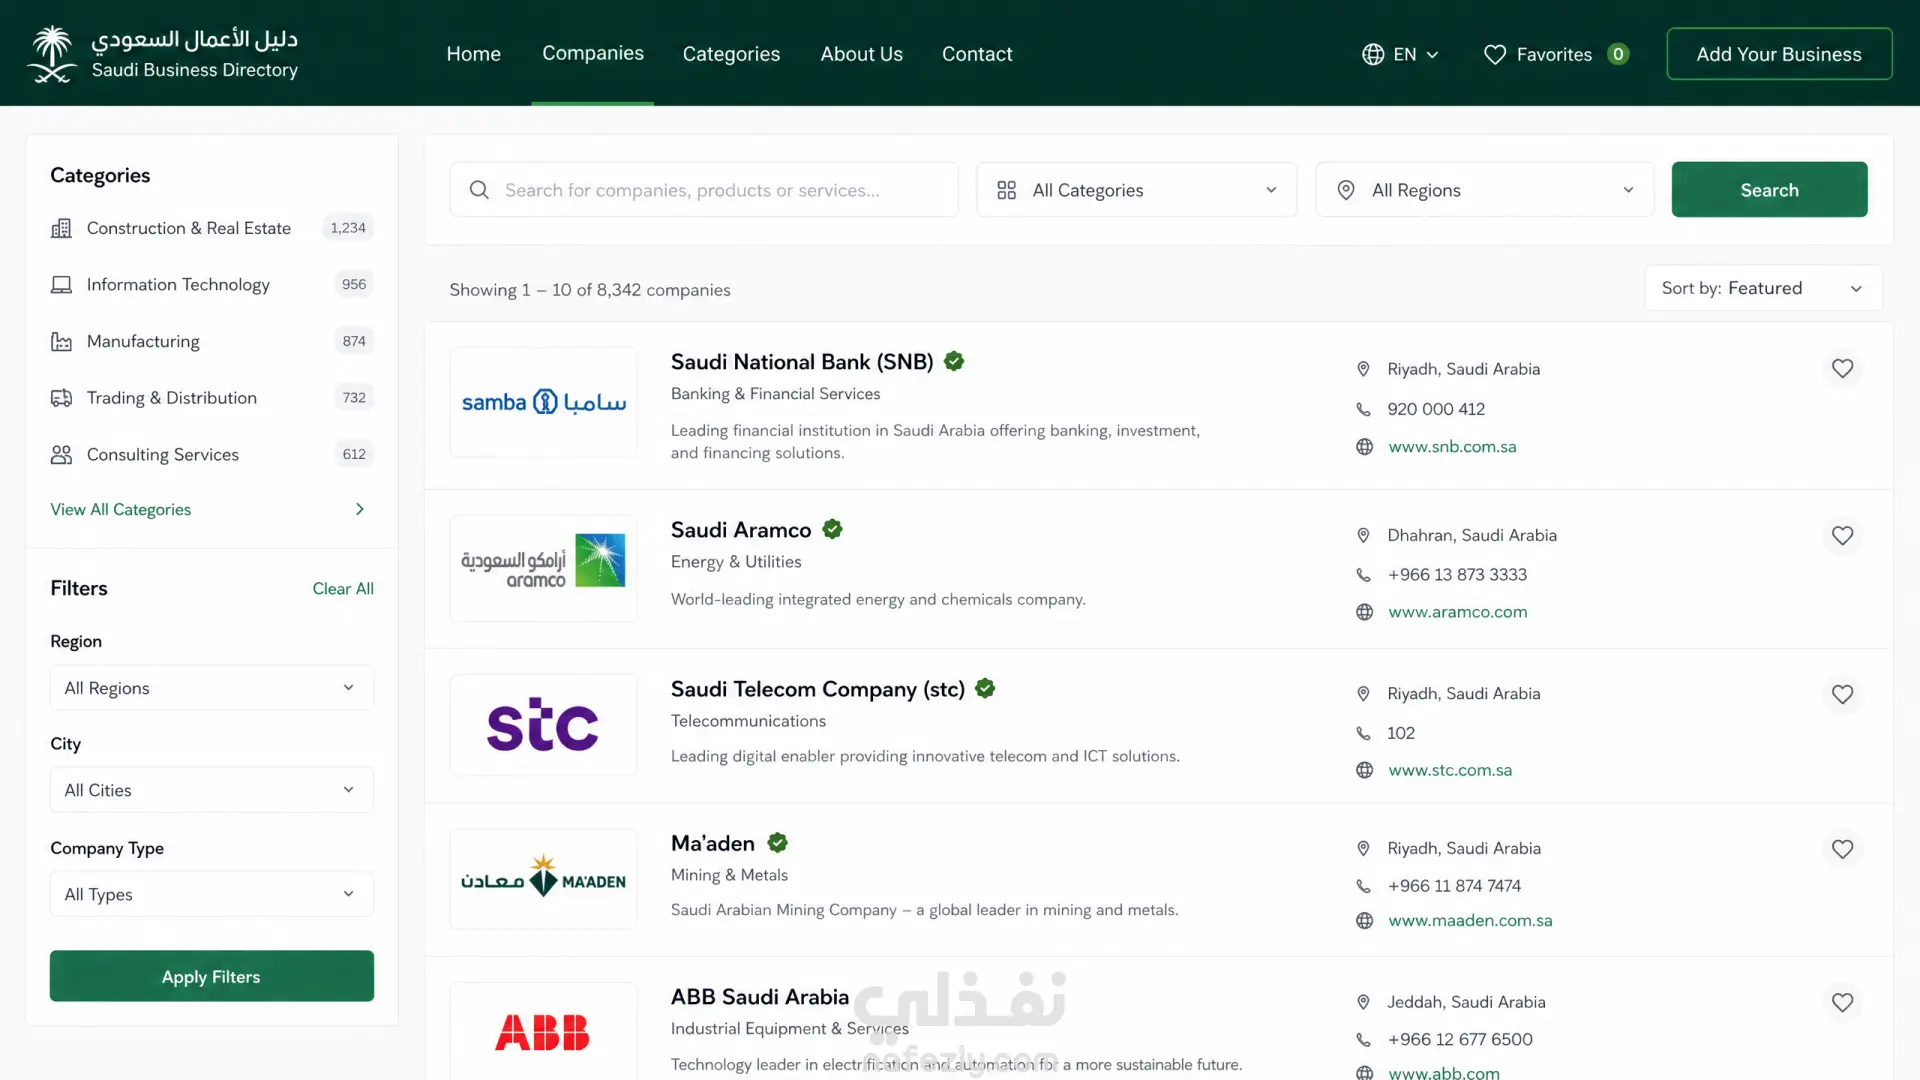Open the www.stc.com.sa website link
This screenshot has height=1080, width=1920.
click(1450, 770)
